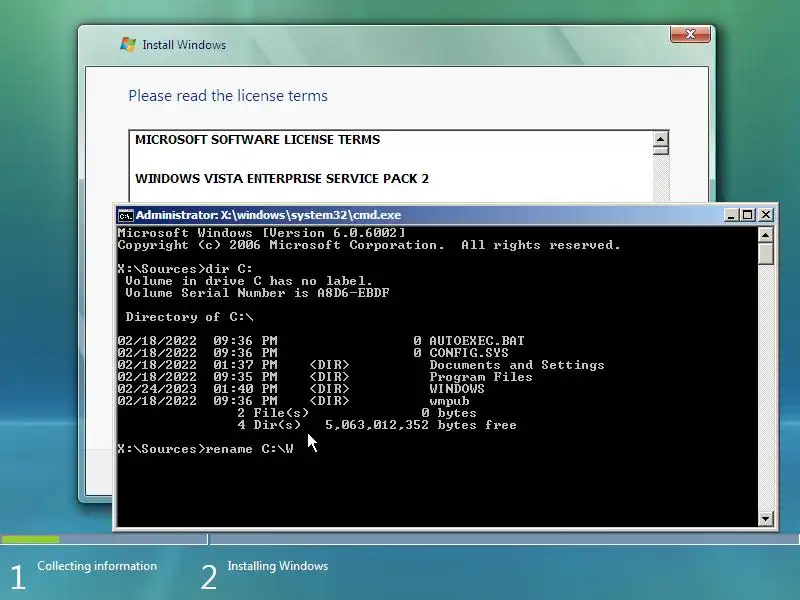Close the cmd.exe command prompt window
Image resolution: width=800 pixels, height=600 pixels.
[766, 215]
